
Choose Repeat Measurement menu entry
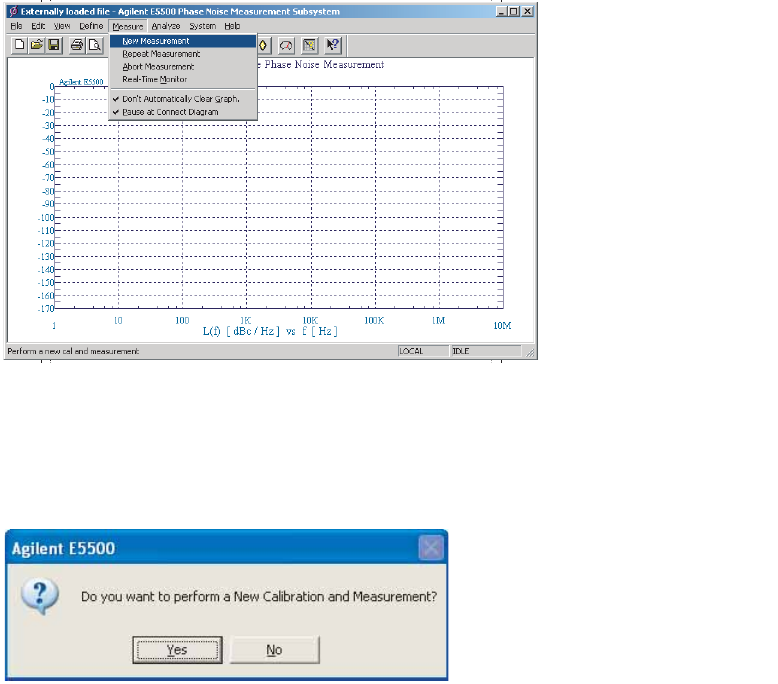pyautogui.click(x=183, y=54)
